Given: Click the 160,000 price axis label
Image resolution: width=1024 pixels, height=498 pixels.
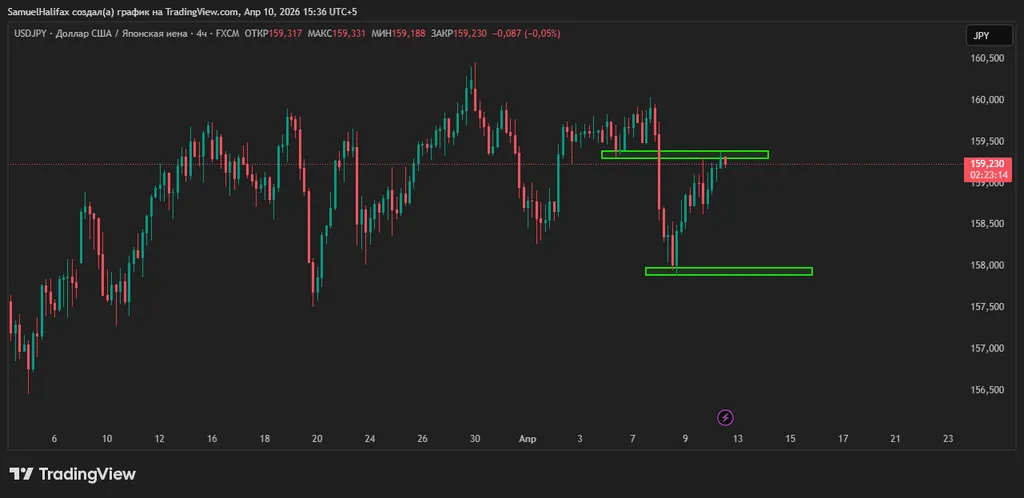Looking at the screenshot, I should point(987,100).
